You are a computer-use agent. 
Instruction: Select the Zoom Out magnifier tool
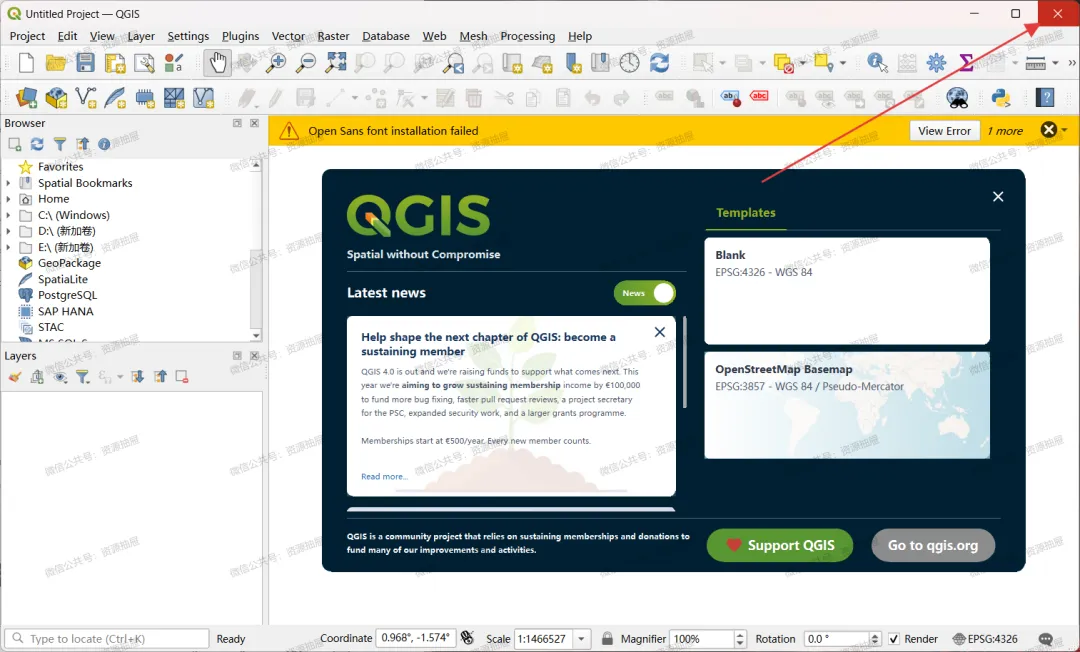[x=306, y=63]
